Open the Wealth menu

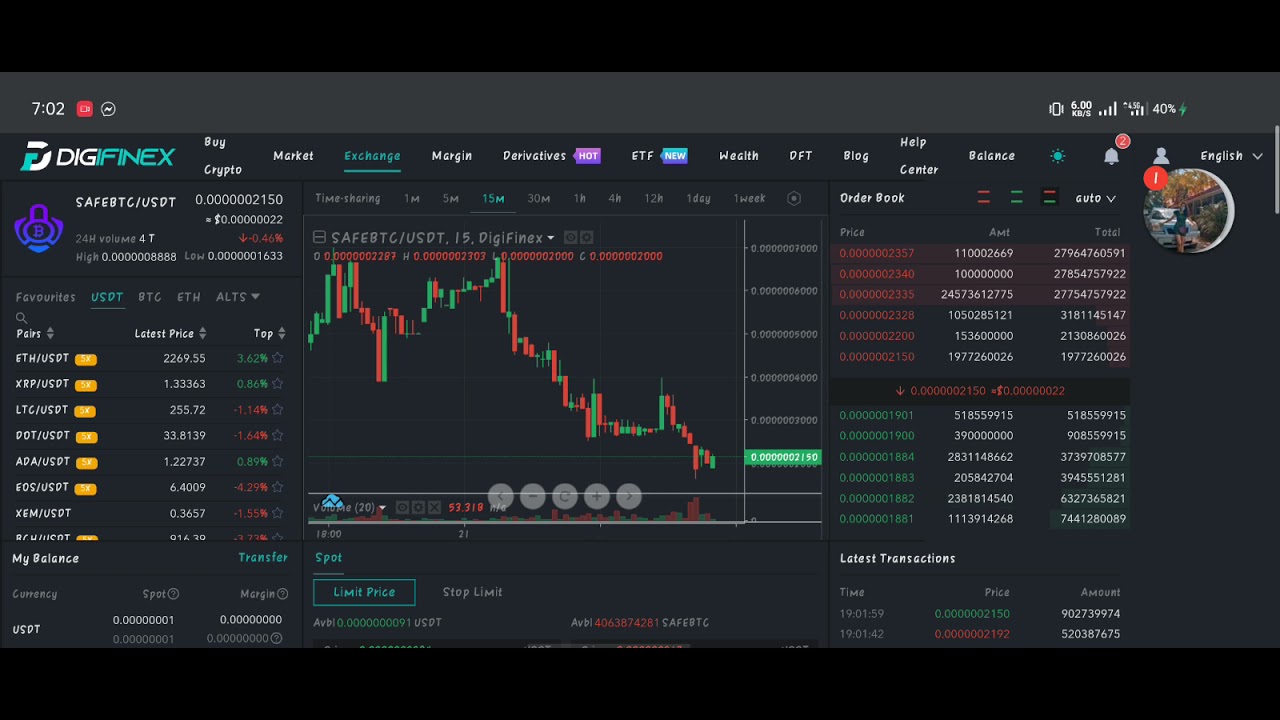click(739, 156)
